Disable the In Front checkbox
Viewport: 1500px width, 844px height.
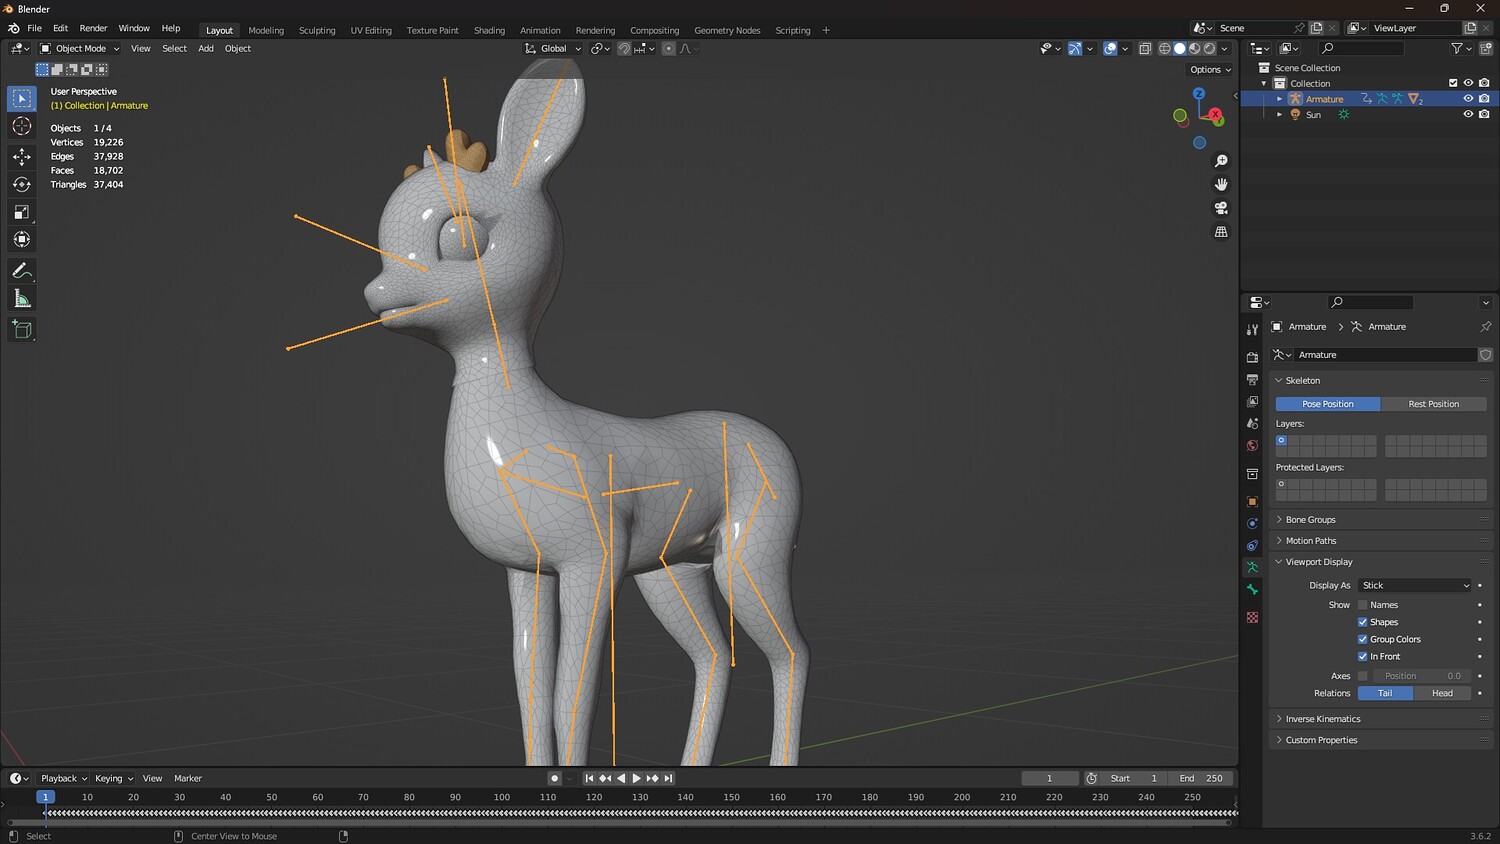[1362, 656]
